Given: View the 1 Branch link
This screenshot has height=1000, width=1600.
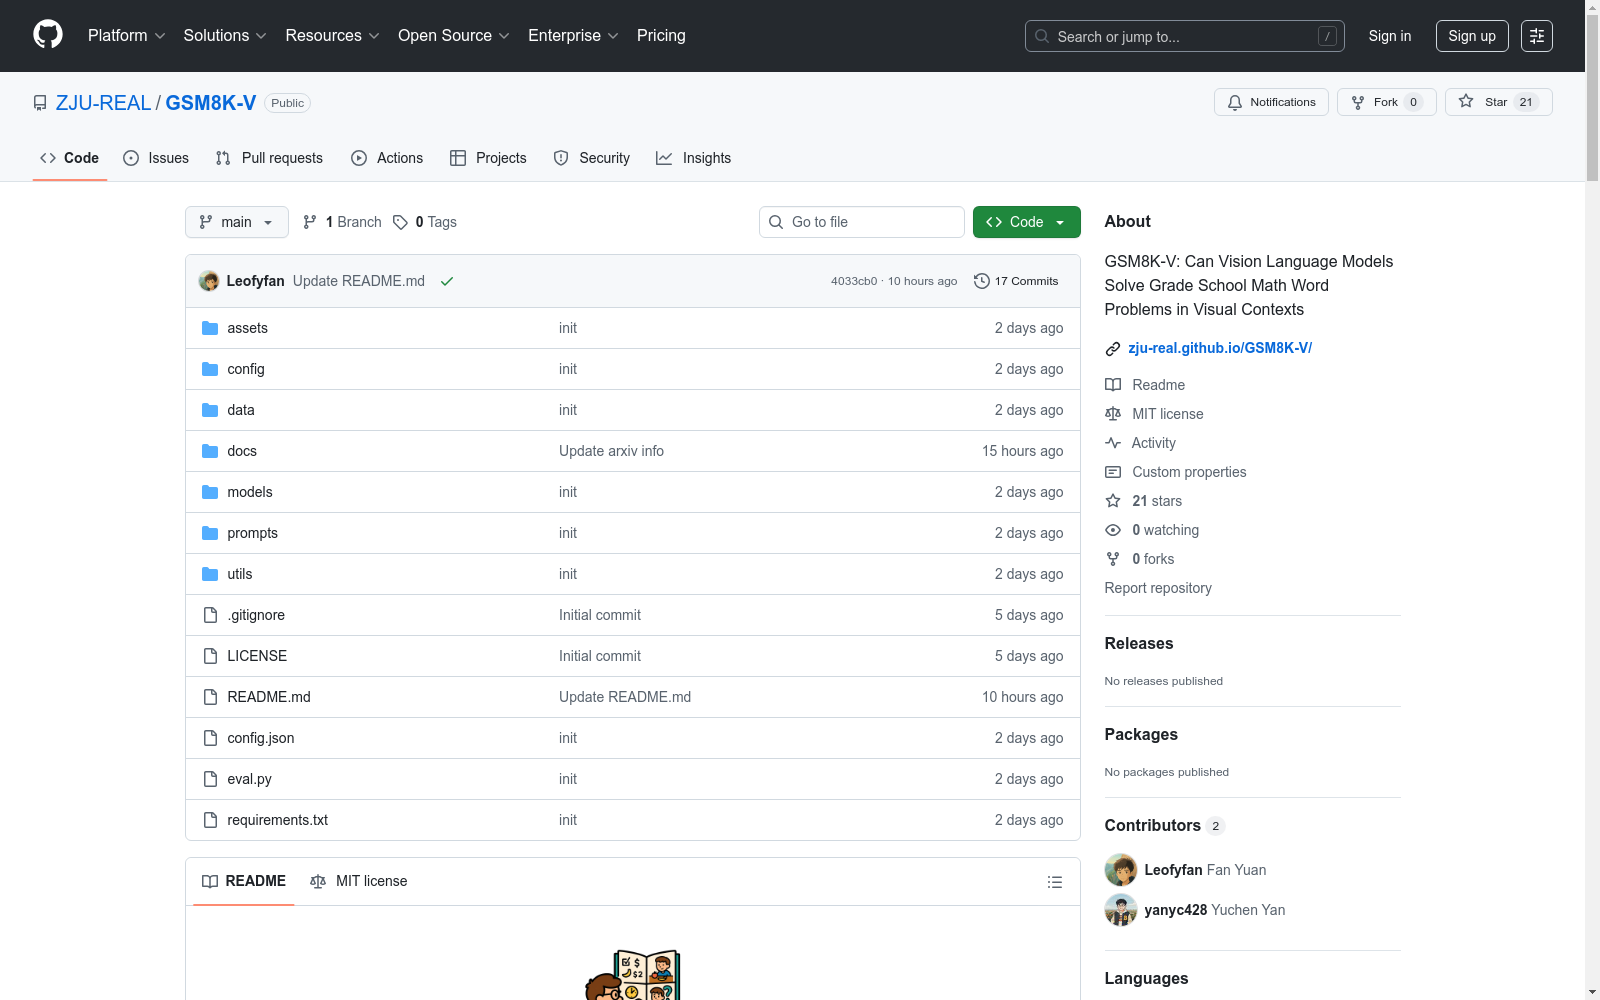Looking at the screenshot, I should (342, 222).
